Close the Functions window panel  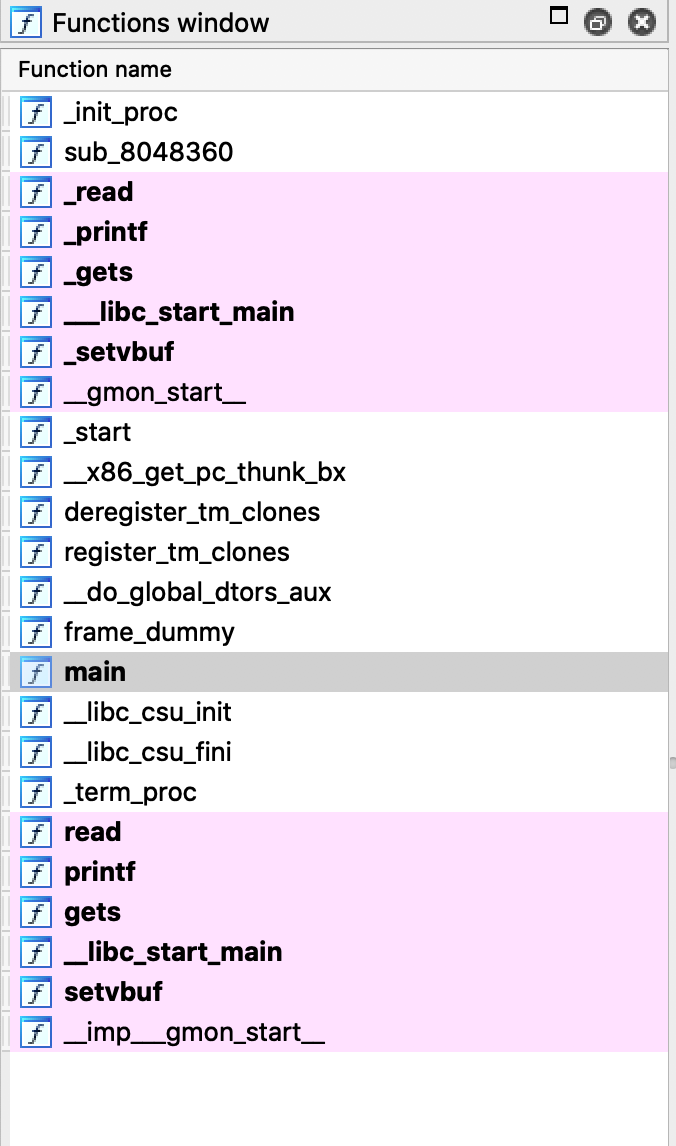(x=642, y=23)
